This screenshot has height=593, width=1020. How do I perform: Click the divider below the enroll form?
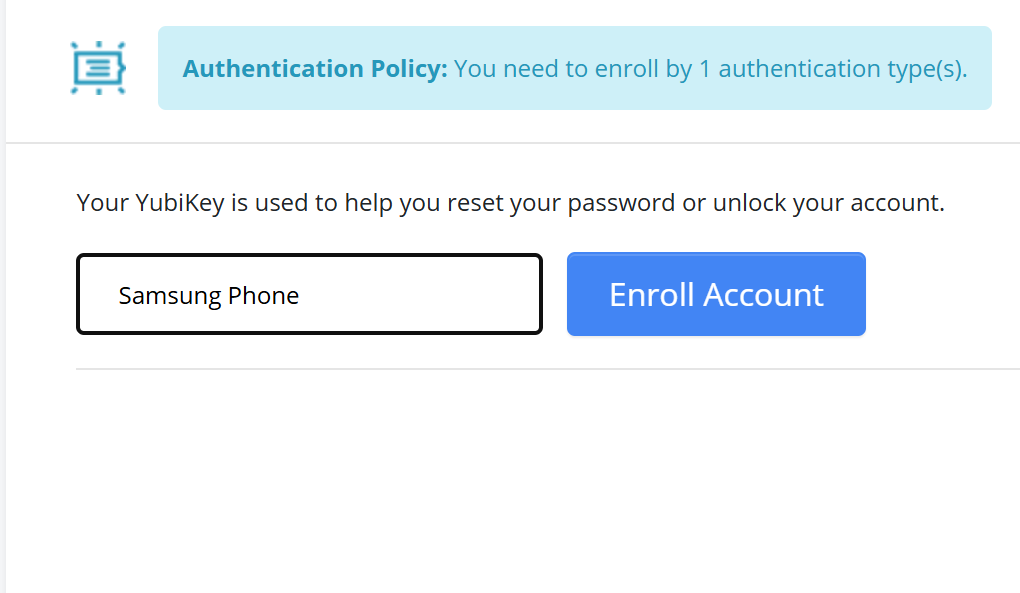(546, 369)
